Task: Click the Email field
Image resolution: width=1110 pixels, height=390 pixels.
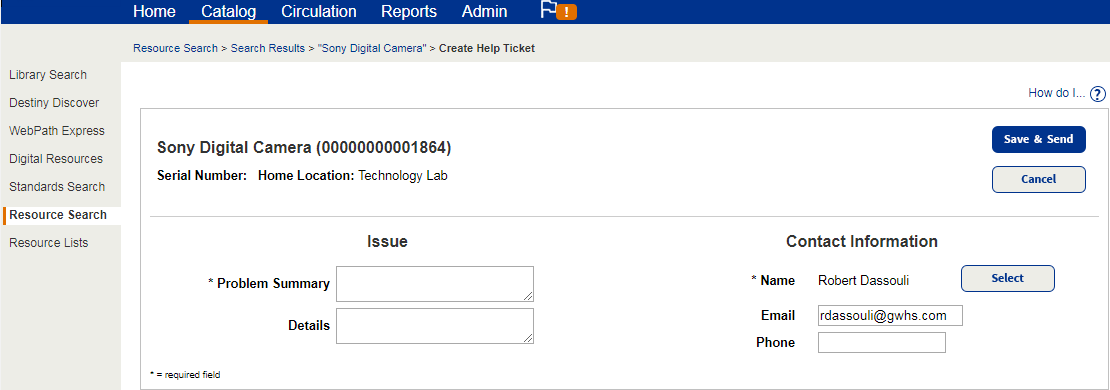Action: point(890,316)
